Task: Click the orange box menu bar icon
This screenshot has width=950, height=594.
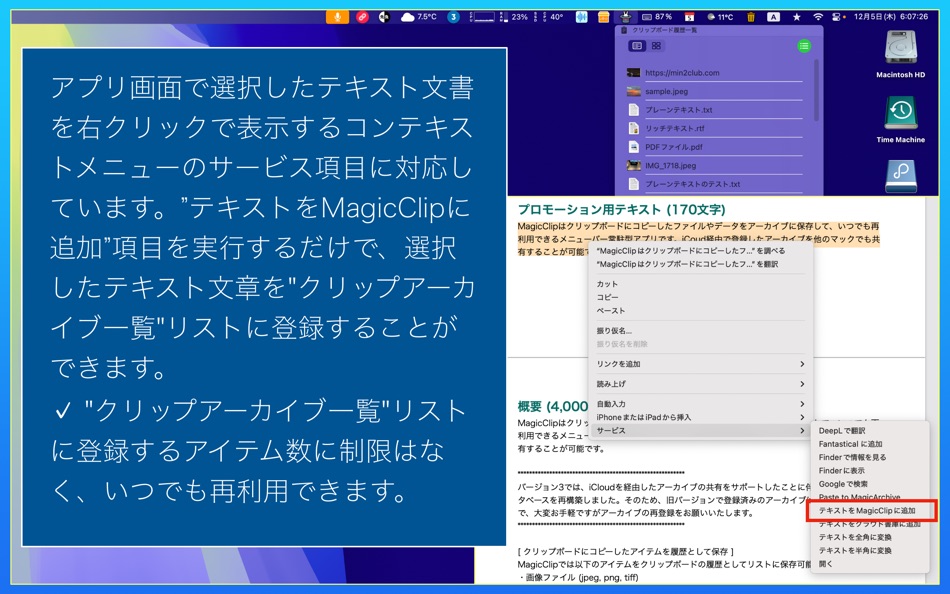Action: (x=603, y=17)
